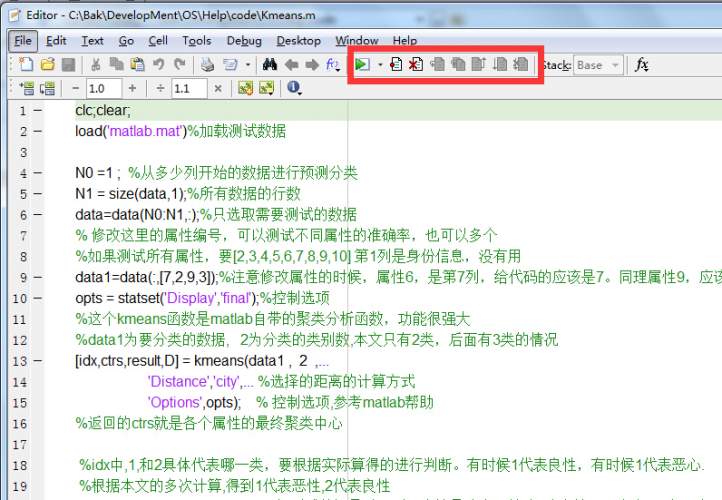Click the 1.0 increment value field
722x500 pixels.
pos(106,88)
